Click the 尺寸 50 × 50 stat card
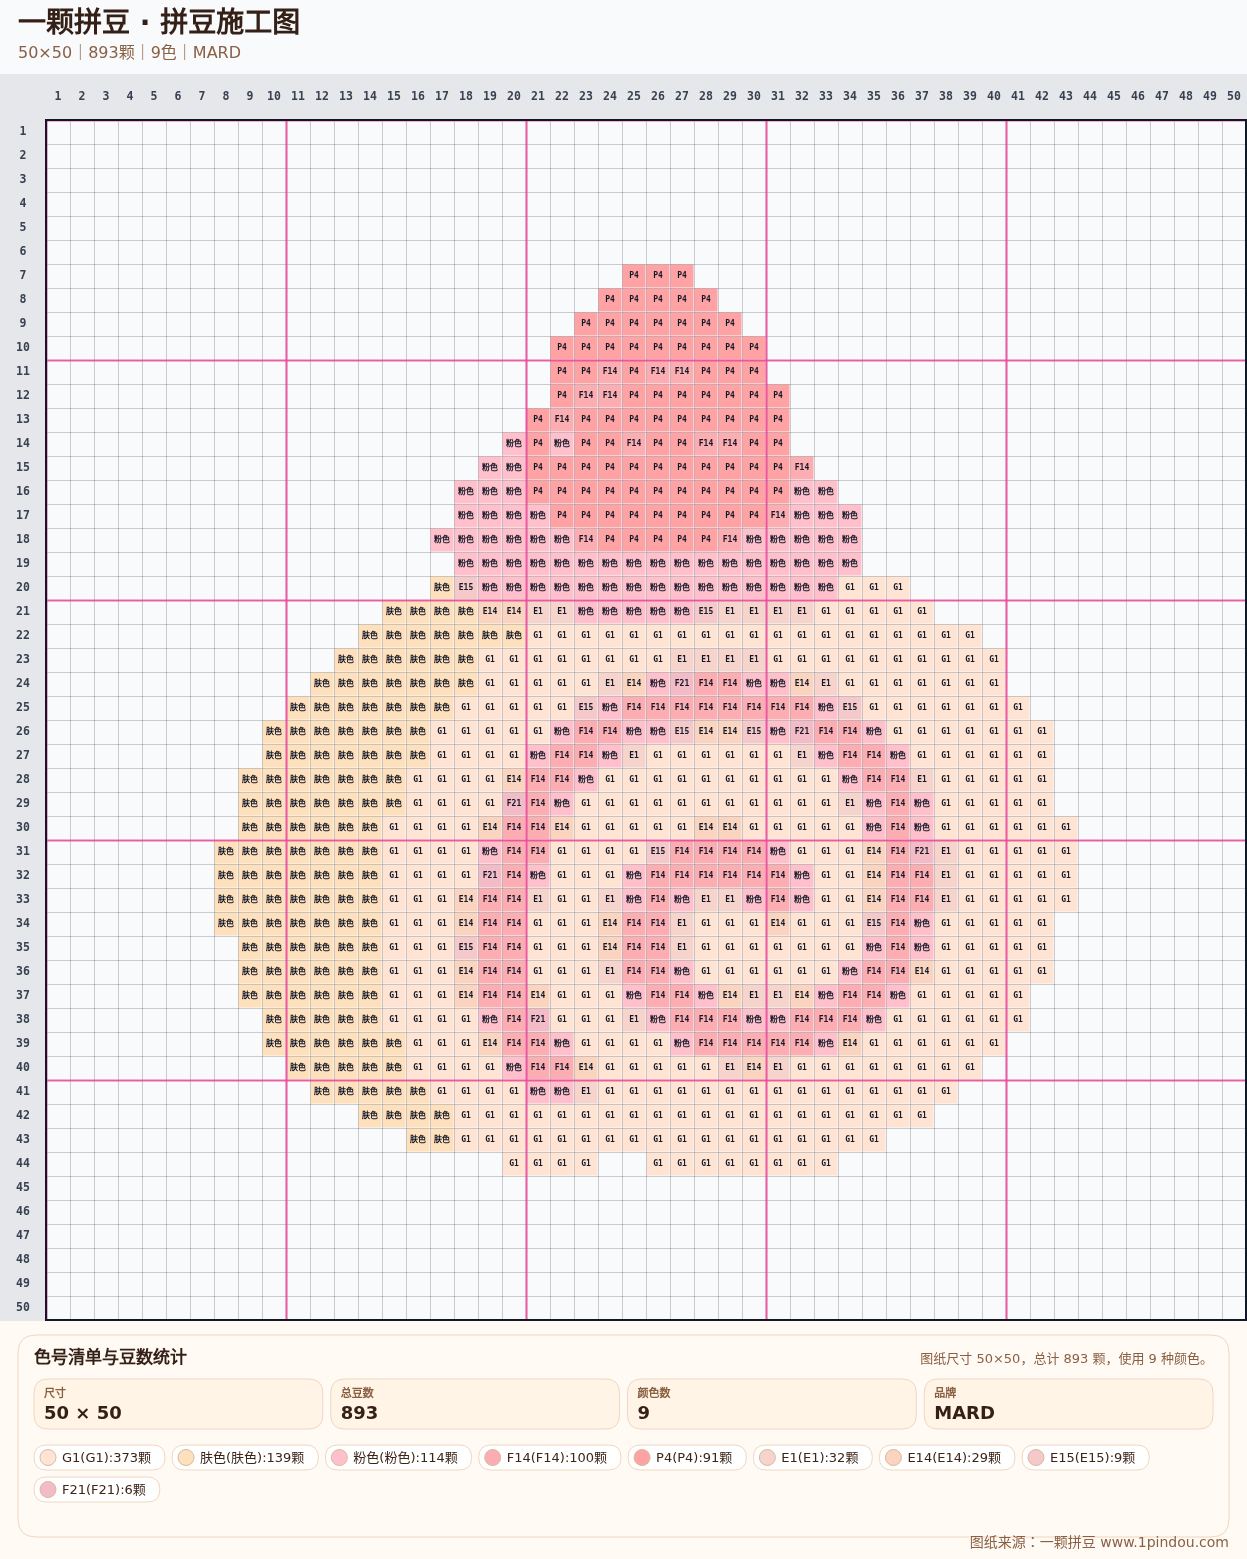 click(178, 1404)
